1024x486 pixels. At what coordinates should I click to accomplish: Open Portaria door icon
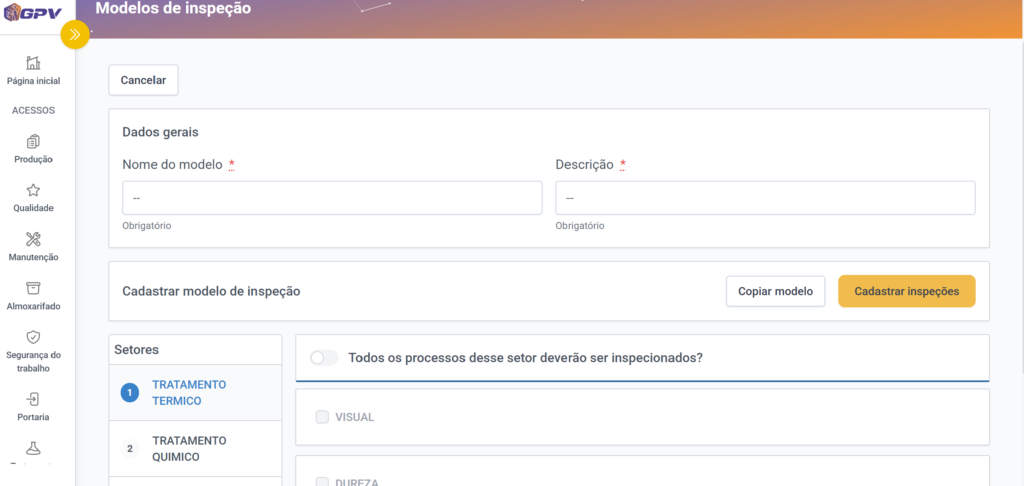pos(33,399)
